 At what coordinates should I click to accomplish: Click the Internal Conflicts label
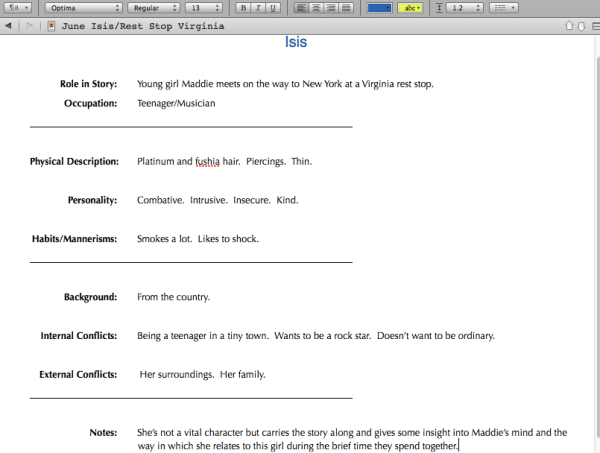click(79, 336)
